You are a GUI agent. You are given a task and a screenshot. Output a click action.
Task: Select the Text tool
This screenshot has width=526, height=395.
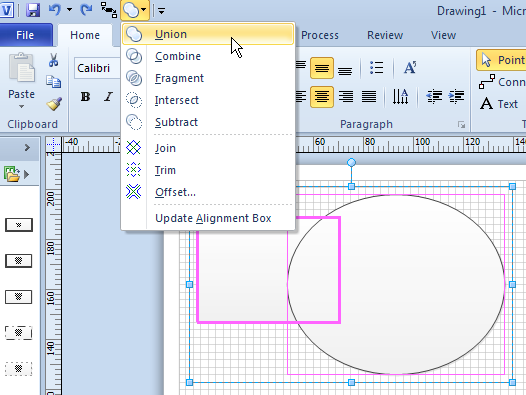tap(500, 104)
